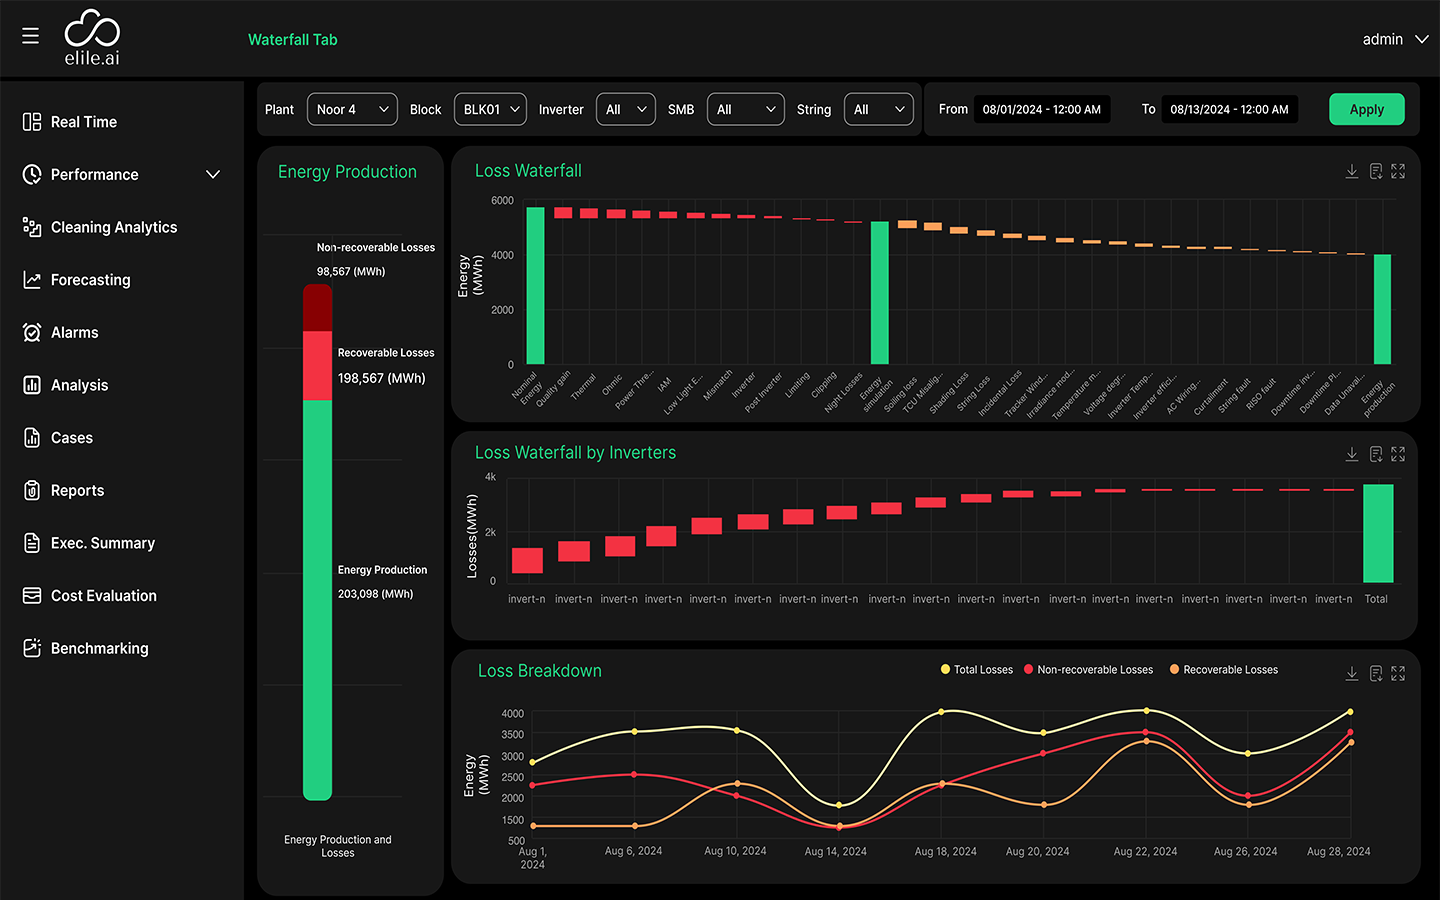The image size is (1440, 900).
Task: Click the Forecasting chart icon
Action: (32, 280)
